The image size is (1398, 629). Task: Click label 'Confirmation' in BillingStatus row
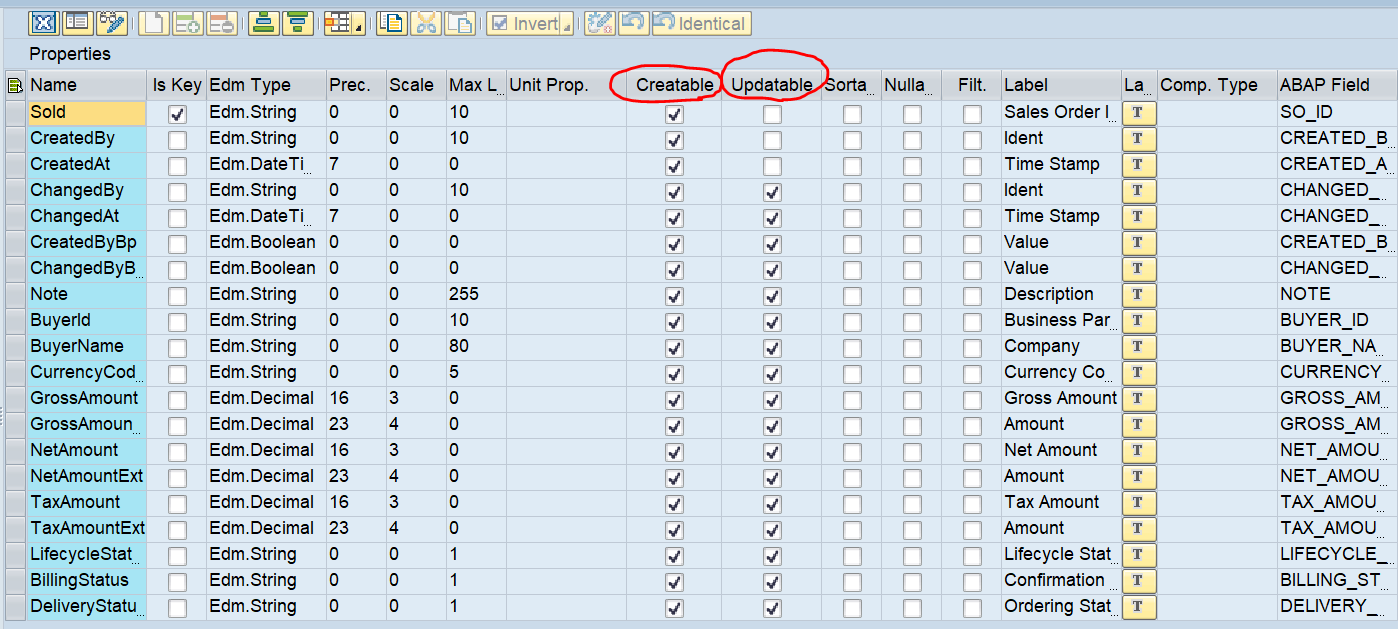coord(1060,580)
